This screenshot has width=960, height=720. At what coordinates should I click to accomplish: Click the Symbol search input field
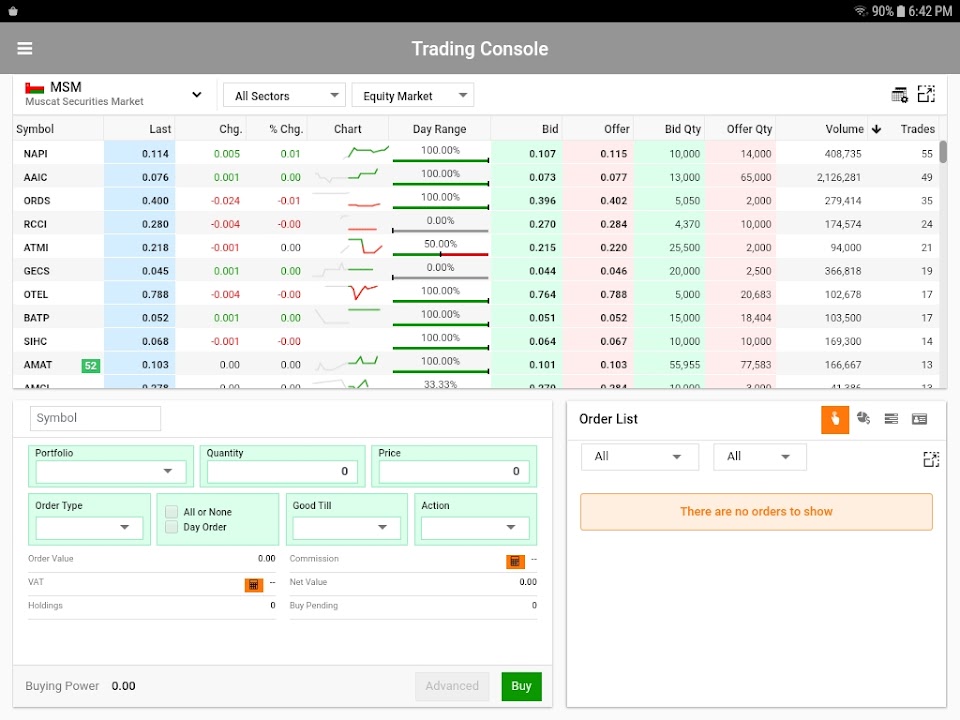95,418
